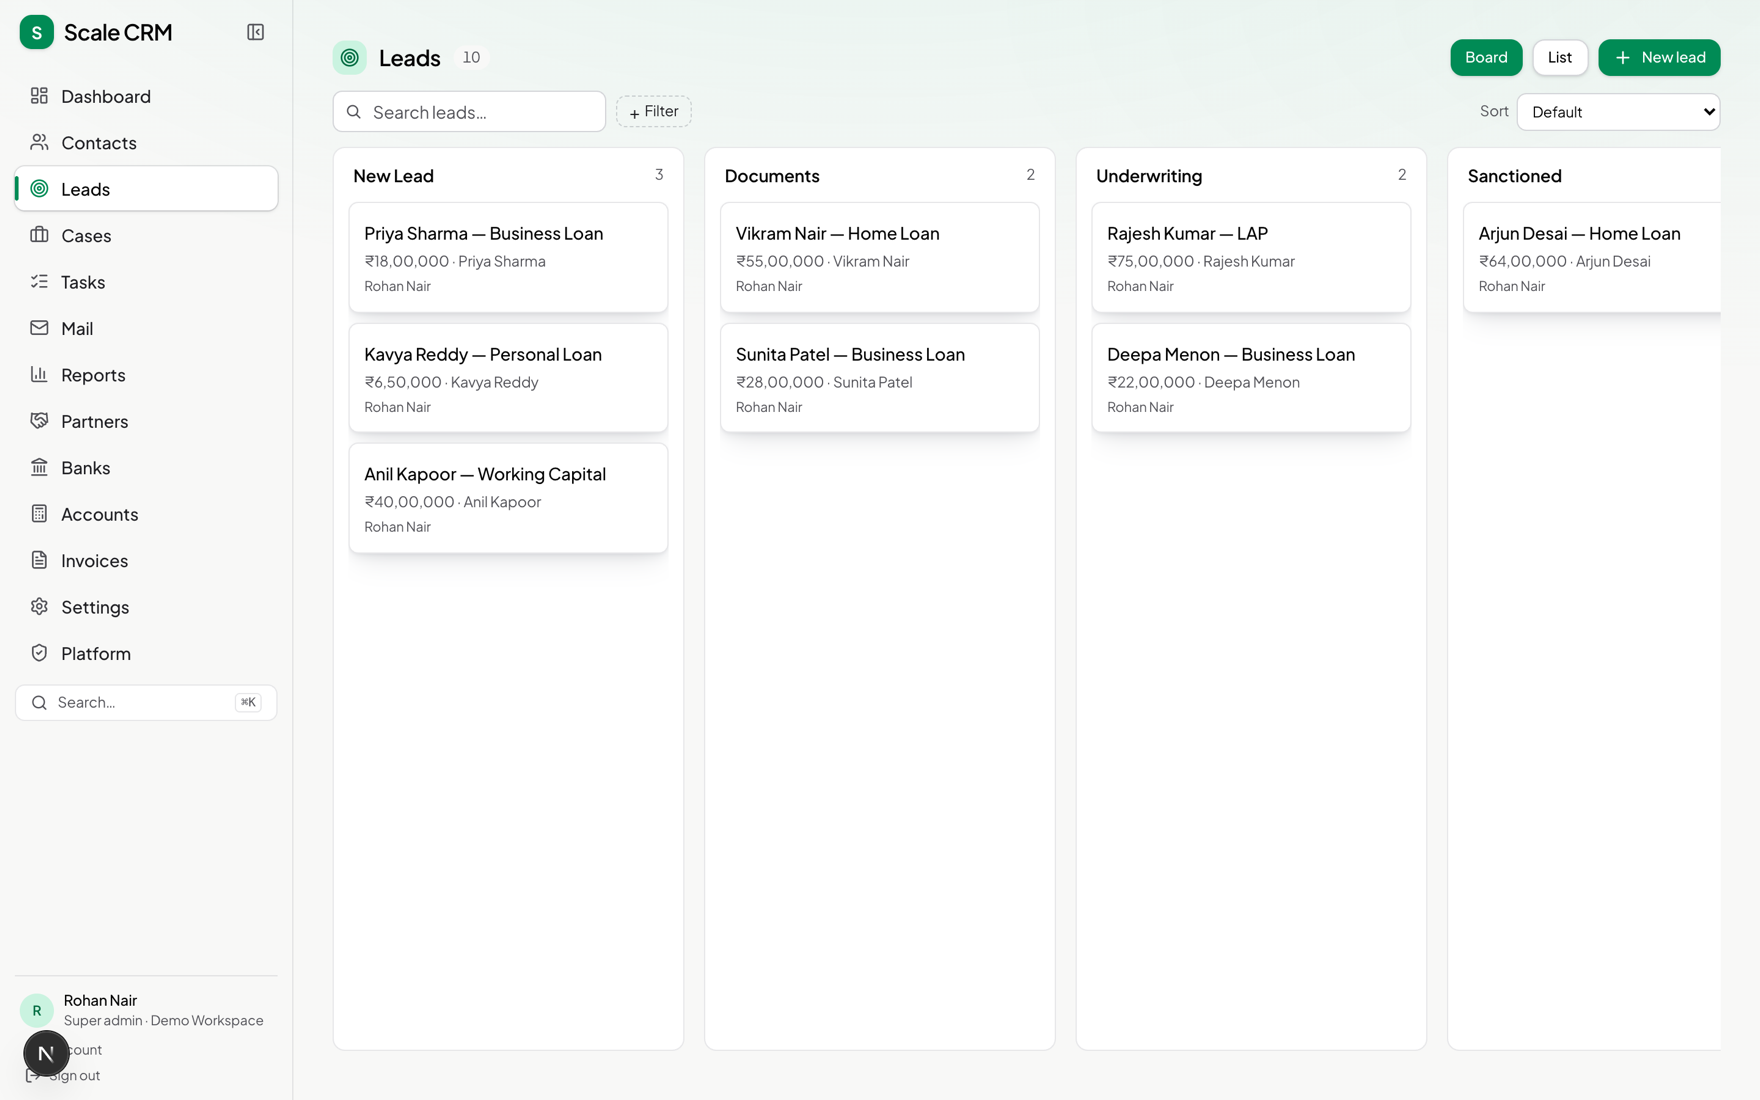
Task: Click the Underwriting column header
Action: click(1149, 176)
